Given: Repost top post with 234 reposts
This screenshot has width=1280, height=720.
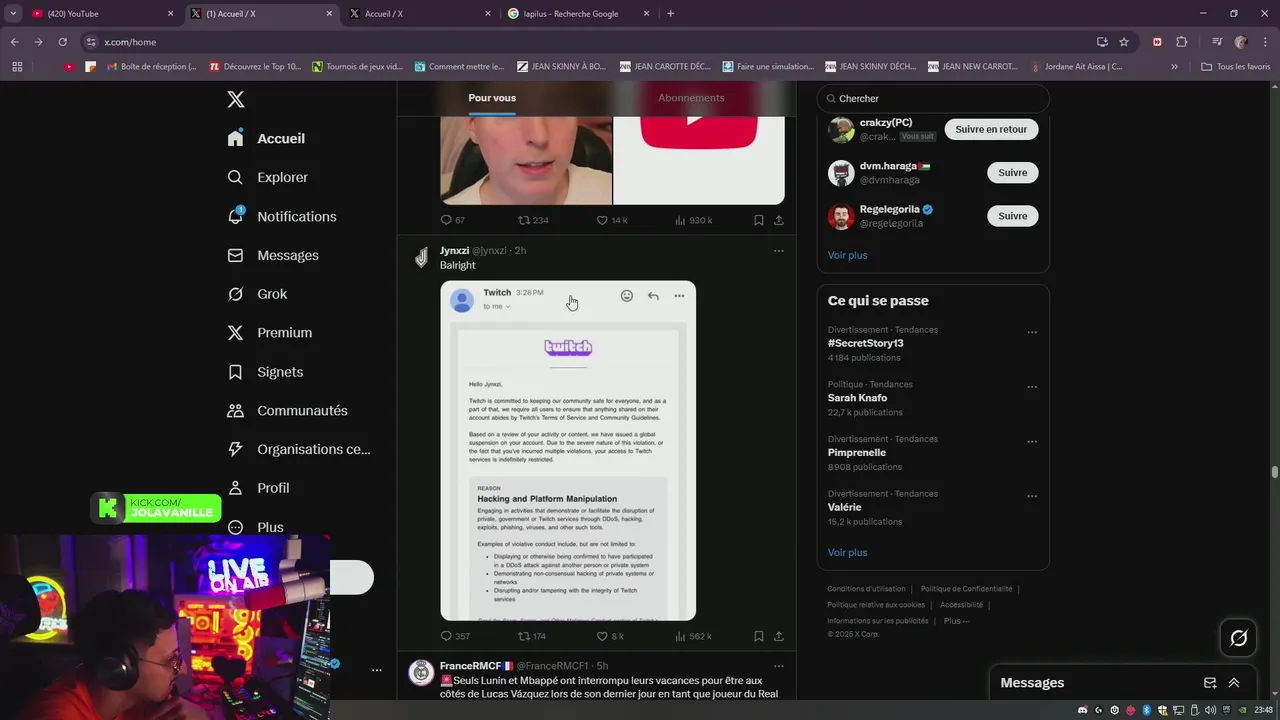Looking at the screenshot, I should [x=533, y=220].
